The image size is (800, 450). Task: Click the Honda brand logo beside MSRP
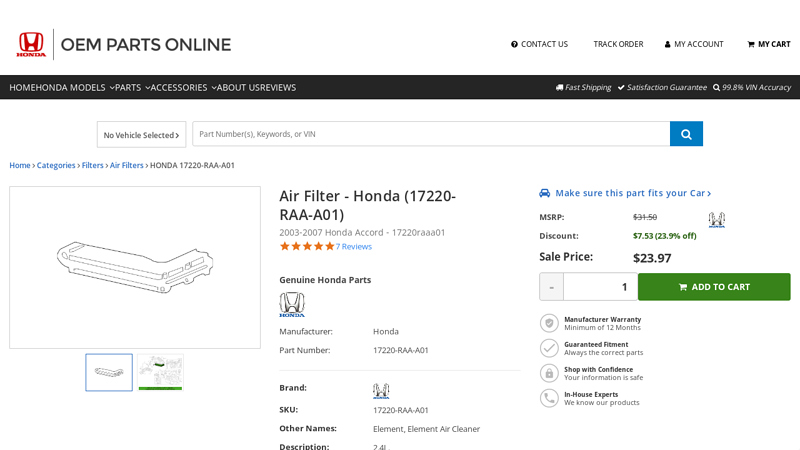point(716,219)
